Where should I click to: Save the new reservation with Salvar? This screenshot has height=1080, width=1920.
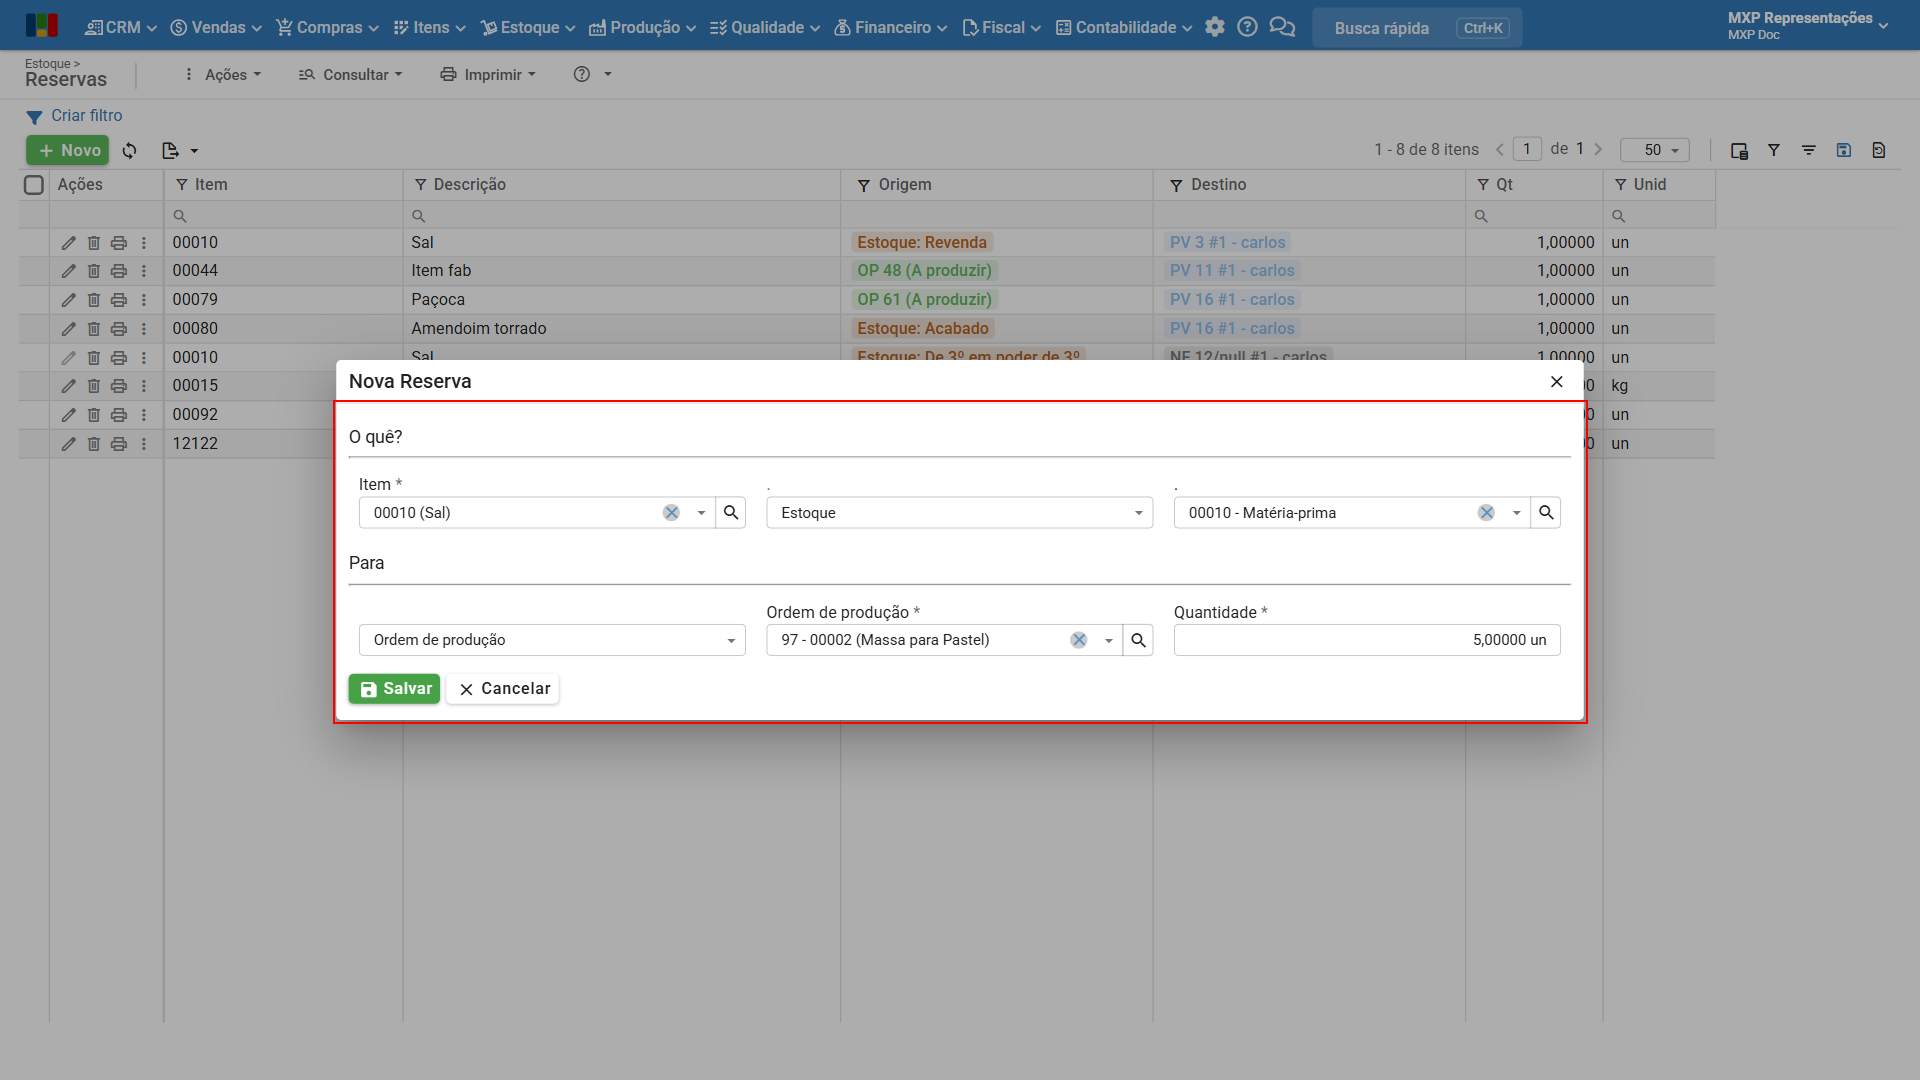coord(394,689)
